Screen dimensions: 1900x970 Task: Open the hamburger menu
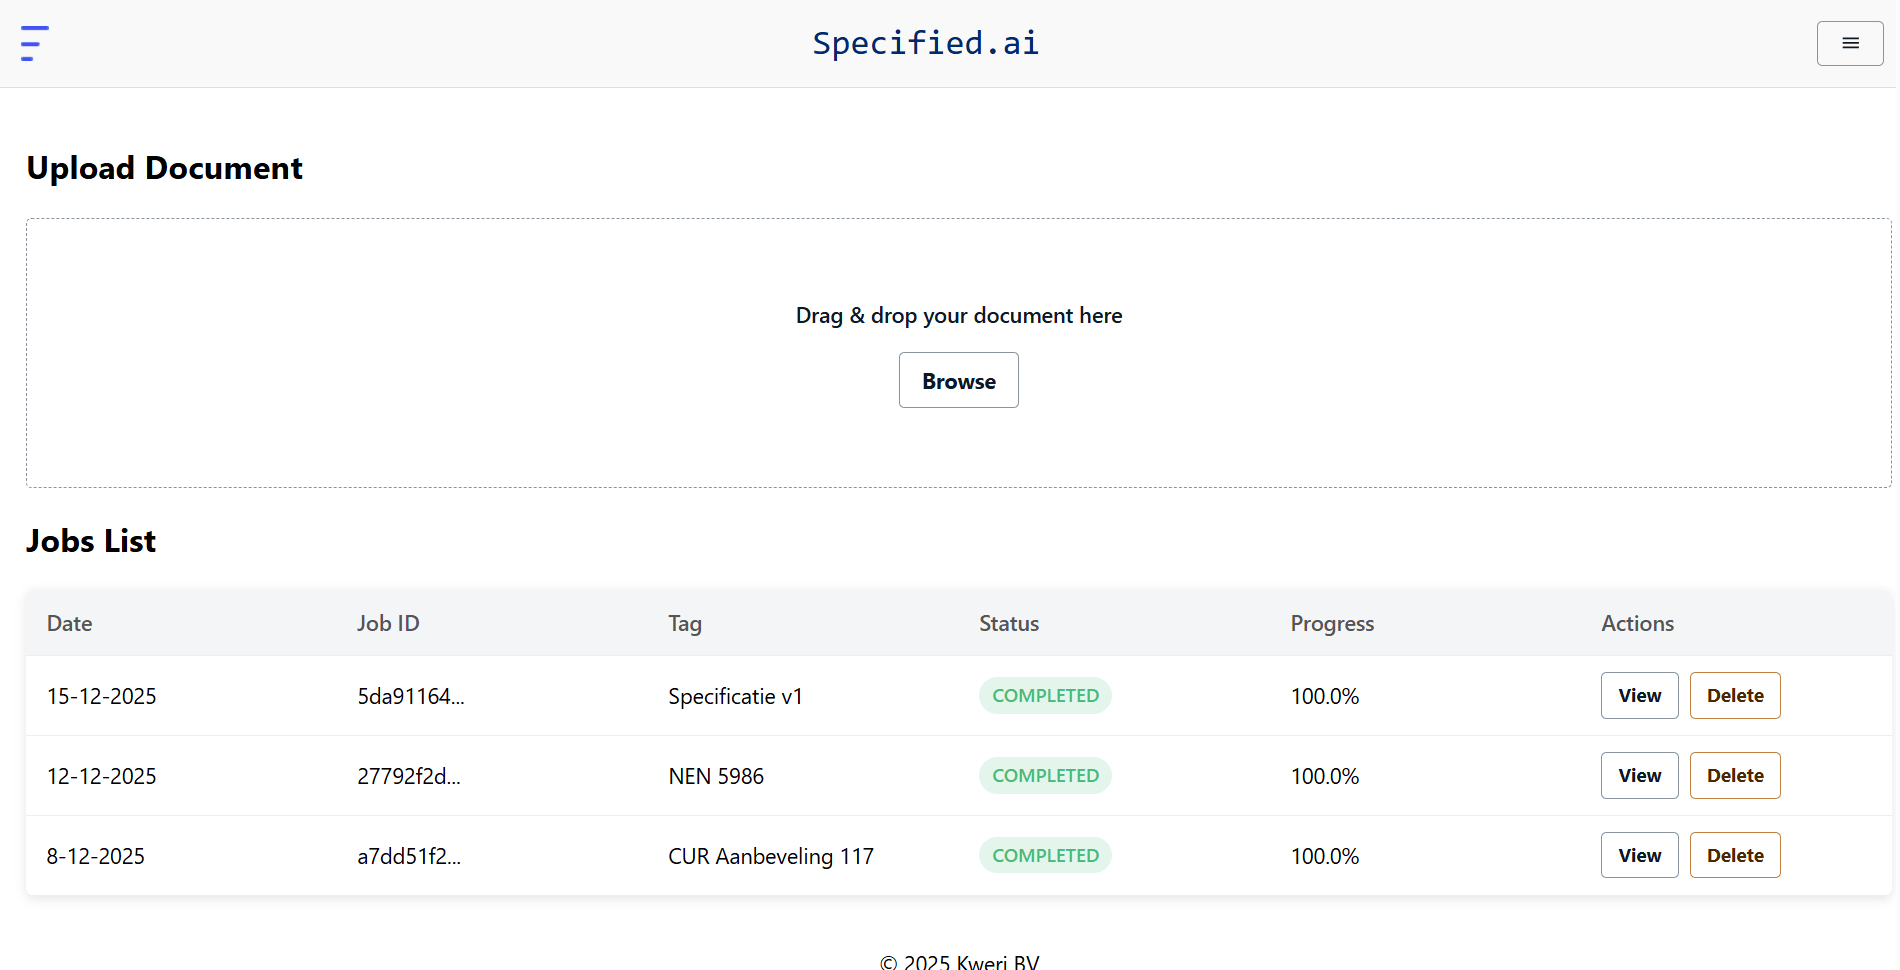point(1849,43)
